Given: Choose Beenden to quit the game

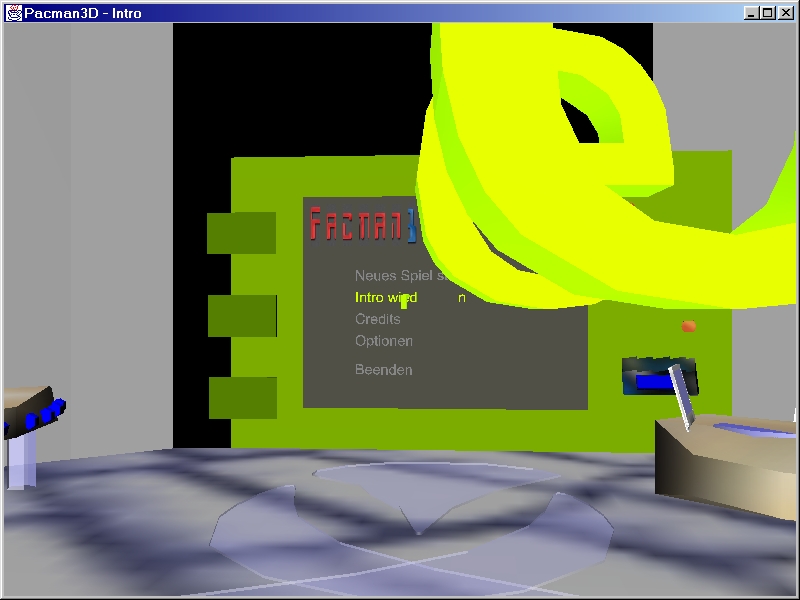Looking at the screenshot, I should (x=383, y=370).
